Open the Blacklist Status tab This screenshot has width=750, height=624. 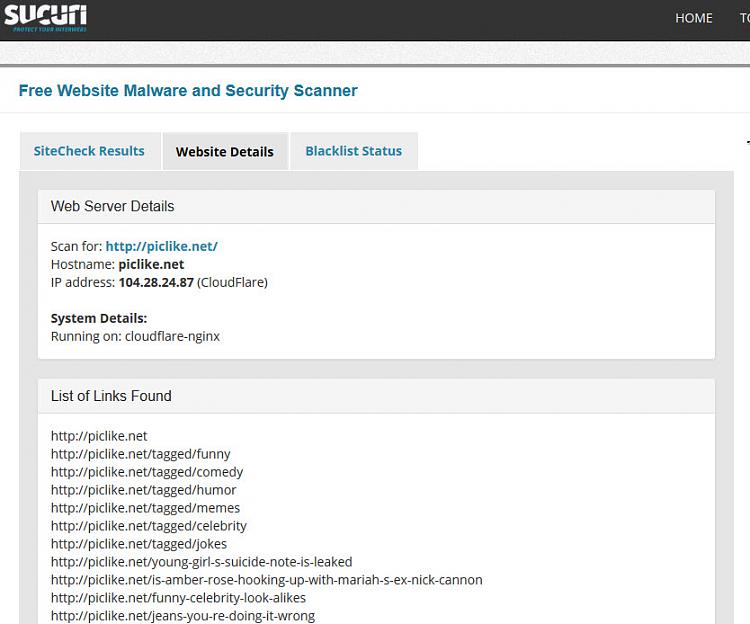[353, 151]
